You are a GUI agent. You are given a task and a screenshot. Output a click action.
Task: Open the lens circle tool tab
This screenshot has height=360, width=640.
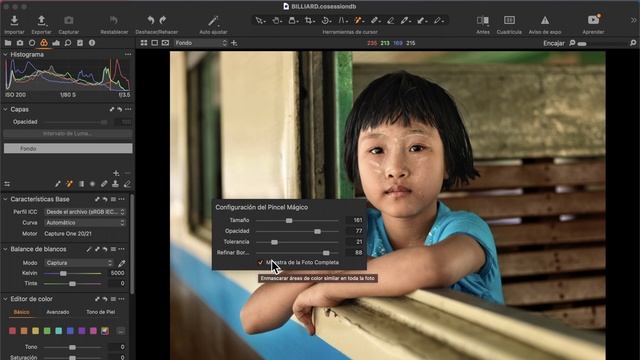[x=32, y=43]
